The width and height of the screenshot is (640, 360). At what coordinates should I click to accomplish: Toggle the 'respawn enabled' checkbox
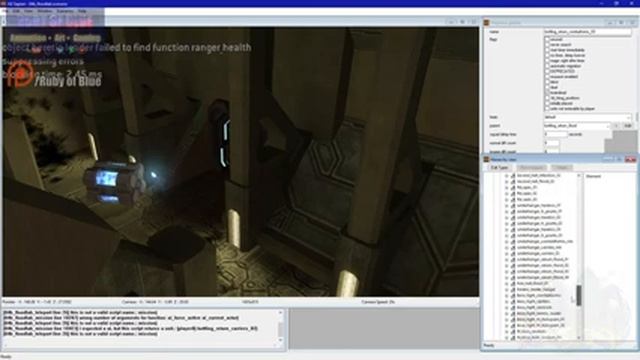point(547,76)
